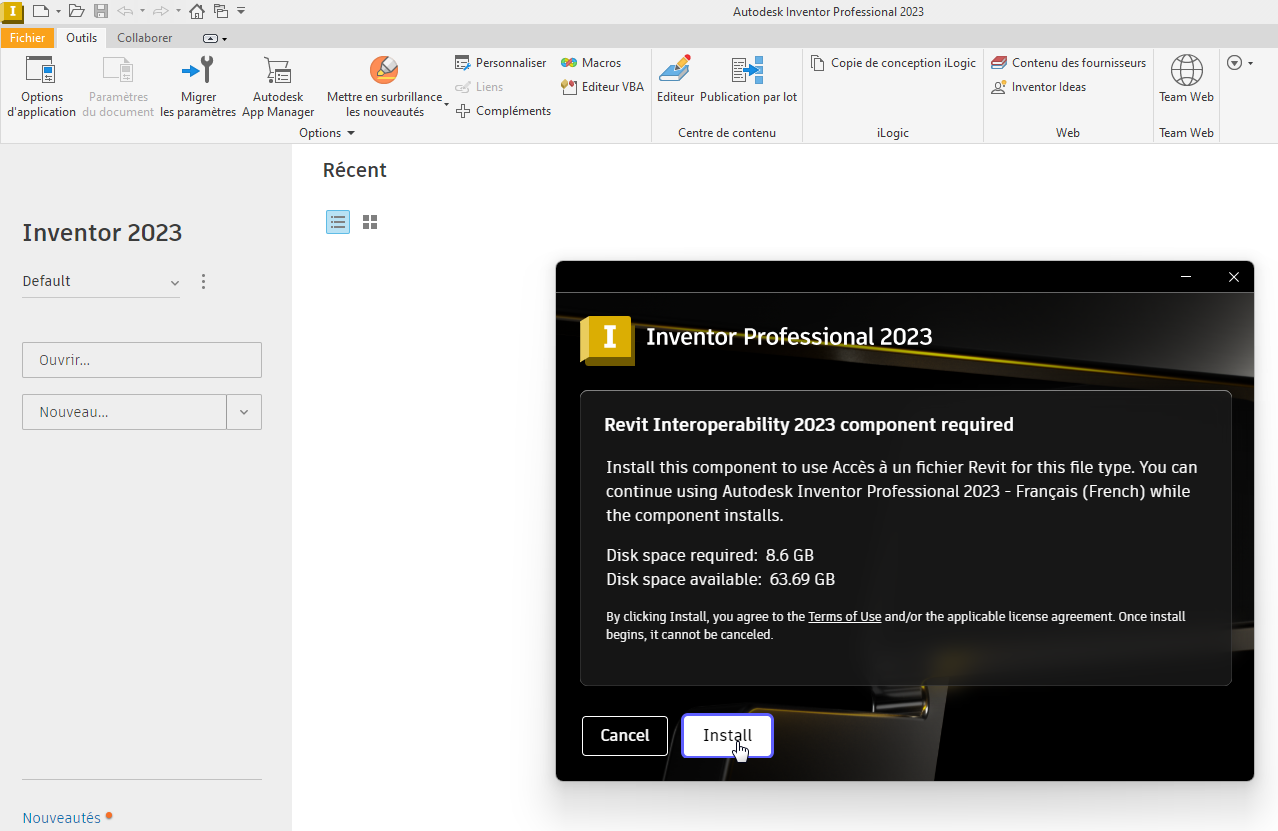
Task: Click Install in the installer dialog
Action: (727, 736)
